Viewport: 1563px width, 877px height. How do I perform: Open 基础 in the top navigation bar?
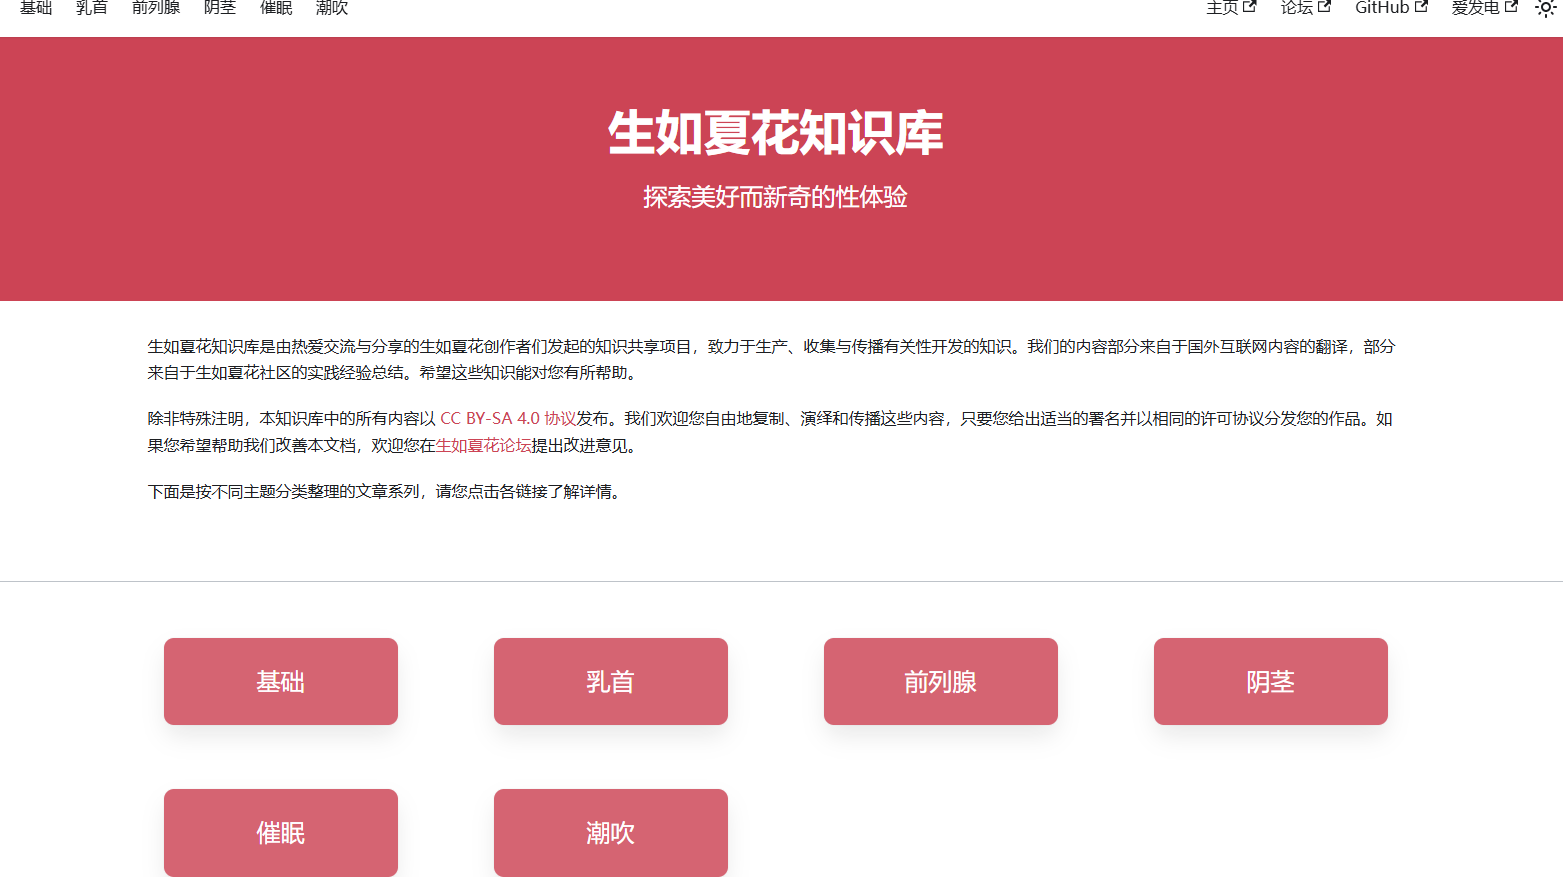(x=36, y=8)
